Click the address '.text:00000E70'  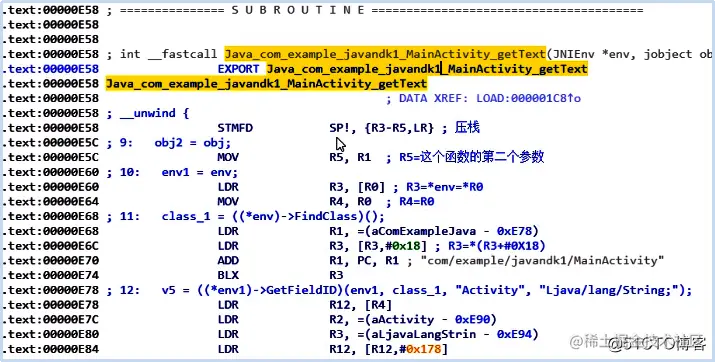pos(51,261)
